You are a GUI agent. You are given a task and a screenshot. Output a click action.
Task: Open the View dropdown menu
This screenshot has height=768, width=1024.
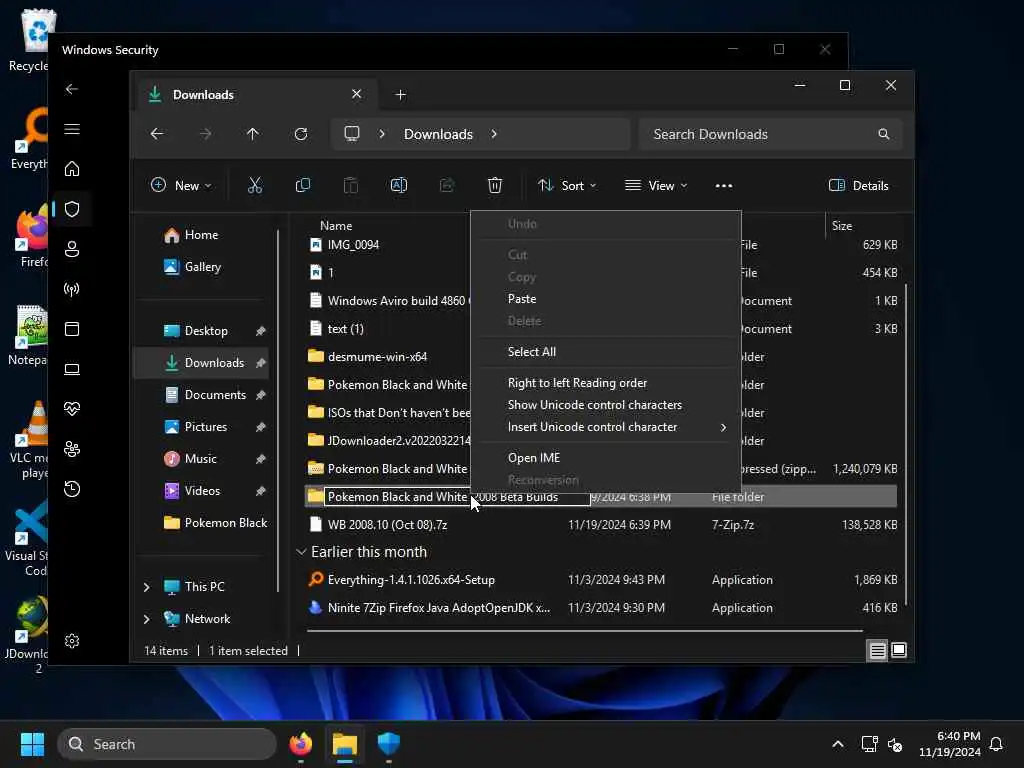tap(656, 185)
